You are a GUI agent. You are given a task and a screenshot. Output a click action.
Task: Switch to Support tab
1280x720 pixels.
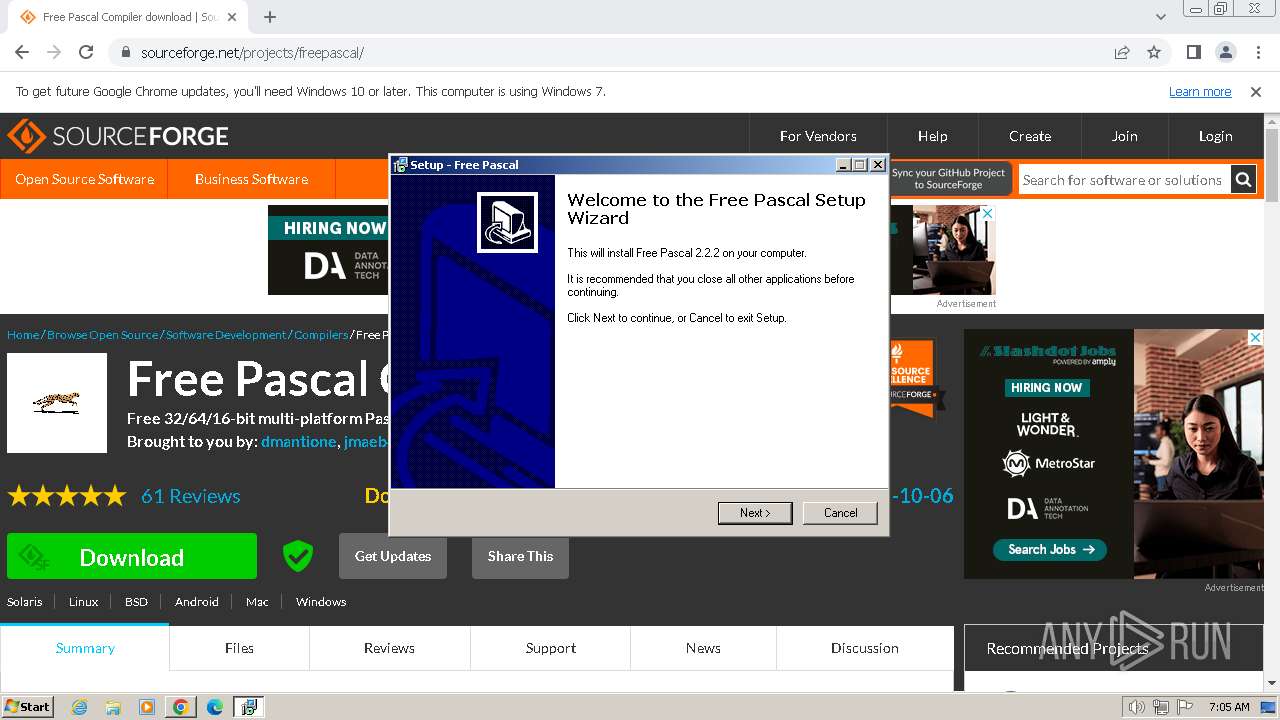tap(551, 648)
